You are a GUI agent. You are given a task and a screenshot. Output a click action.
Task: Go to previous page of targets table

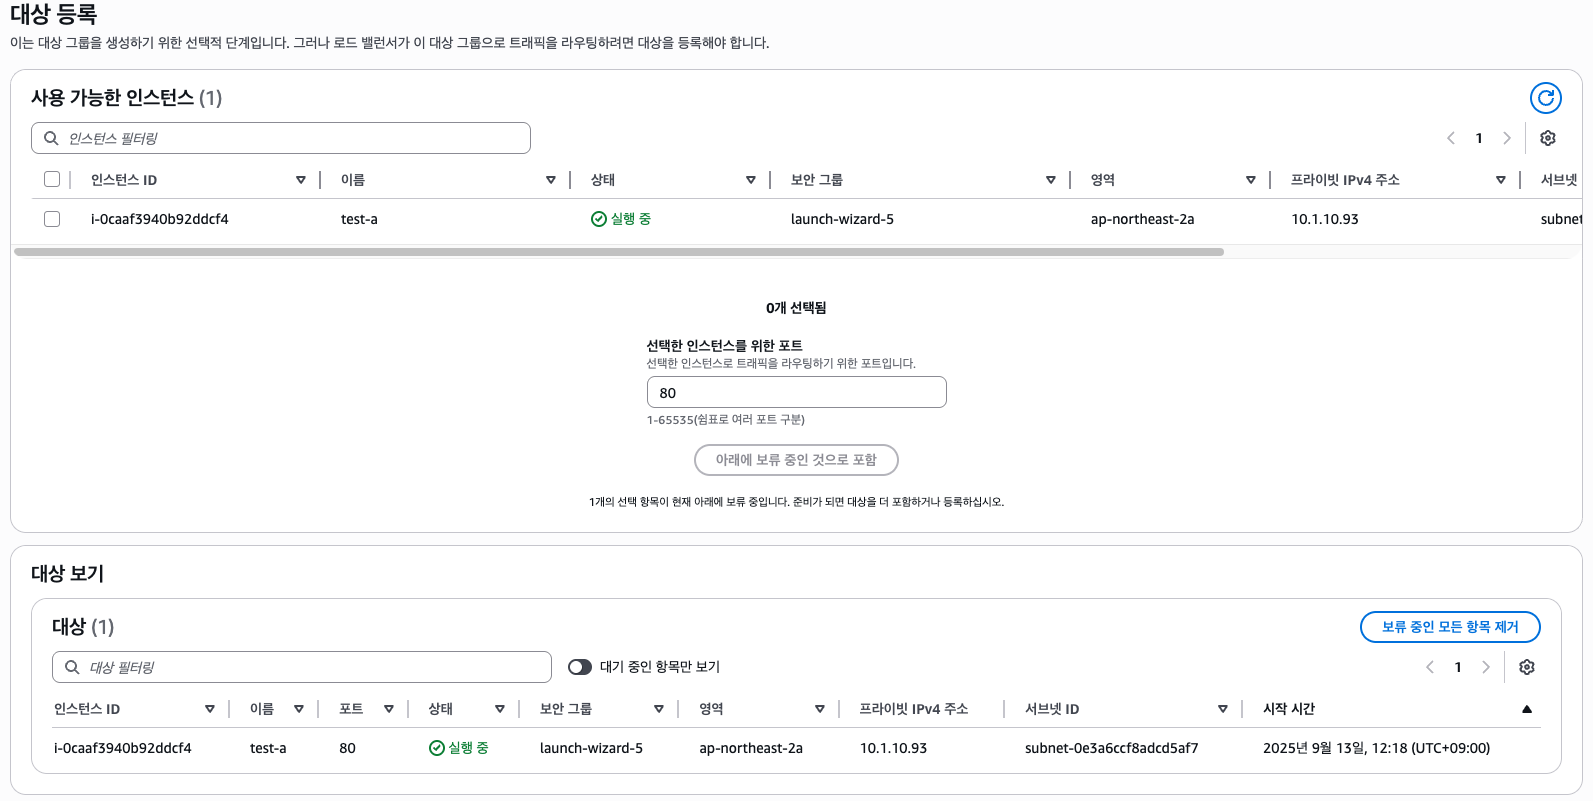[x=1430, y=667]
